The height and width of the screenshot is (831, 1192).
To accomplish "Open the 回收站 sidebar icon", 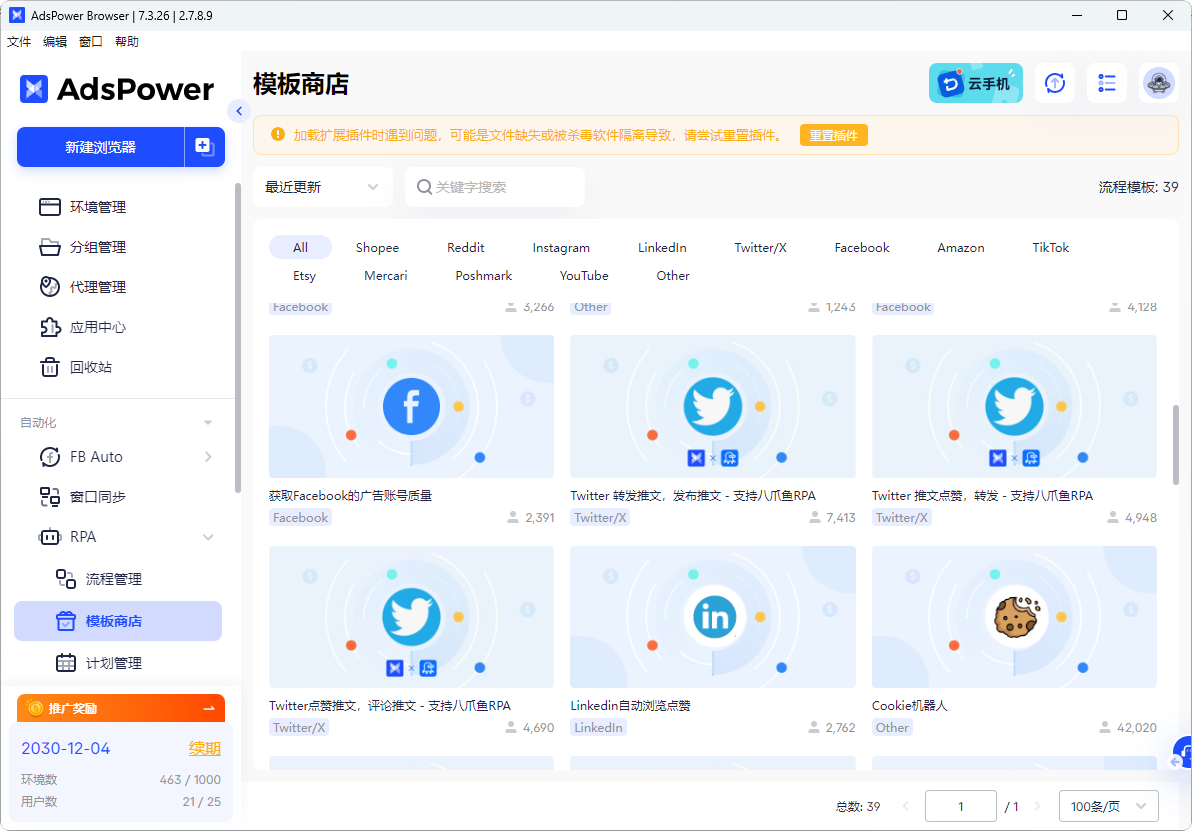I will pyautogui.click(x=49, y=367).
